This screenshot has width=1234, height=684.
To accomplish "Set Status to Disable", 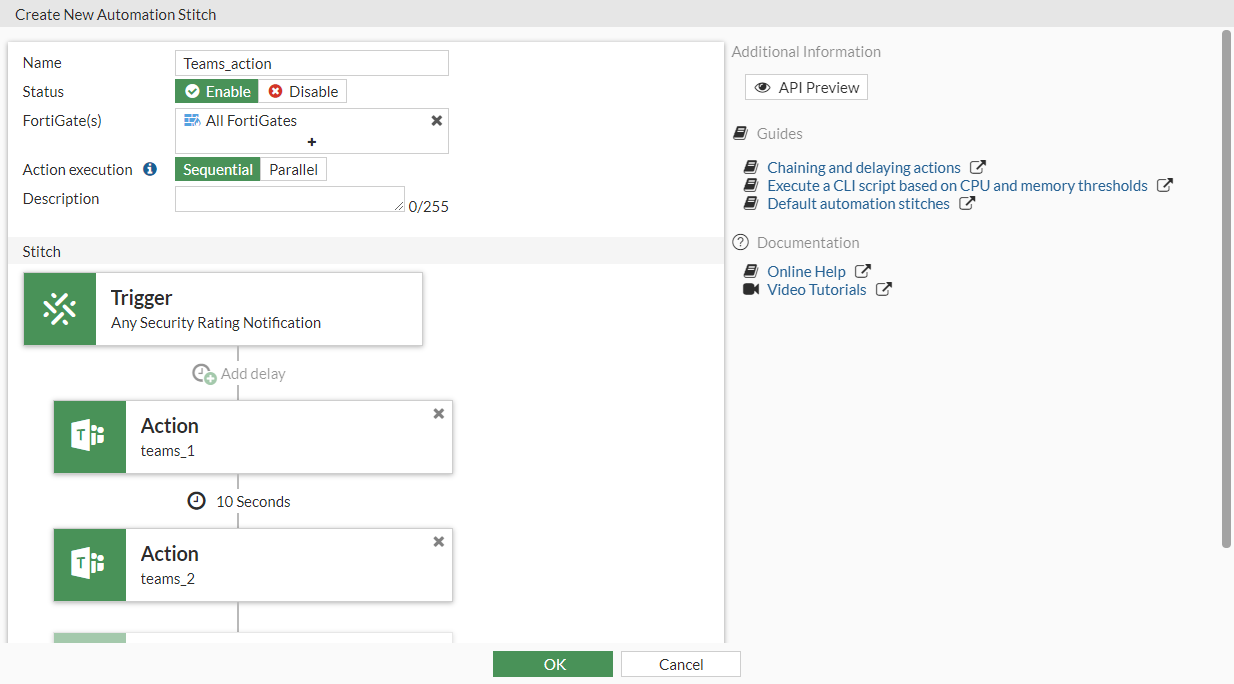I will click(x=303, y=92).
